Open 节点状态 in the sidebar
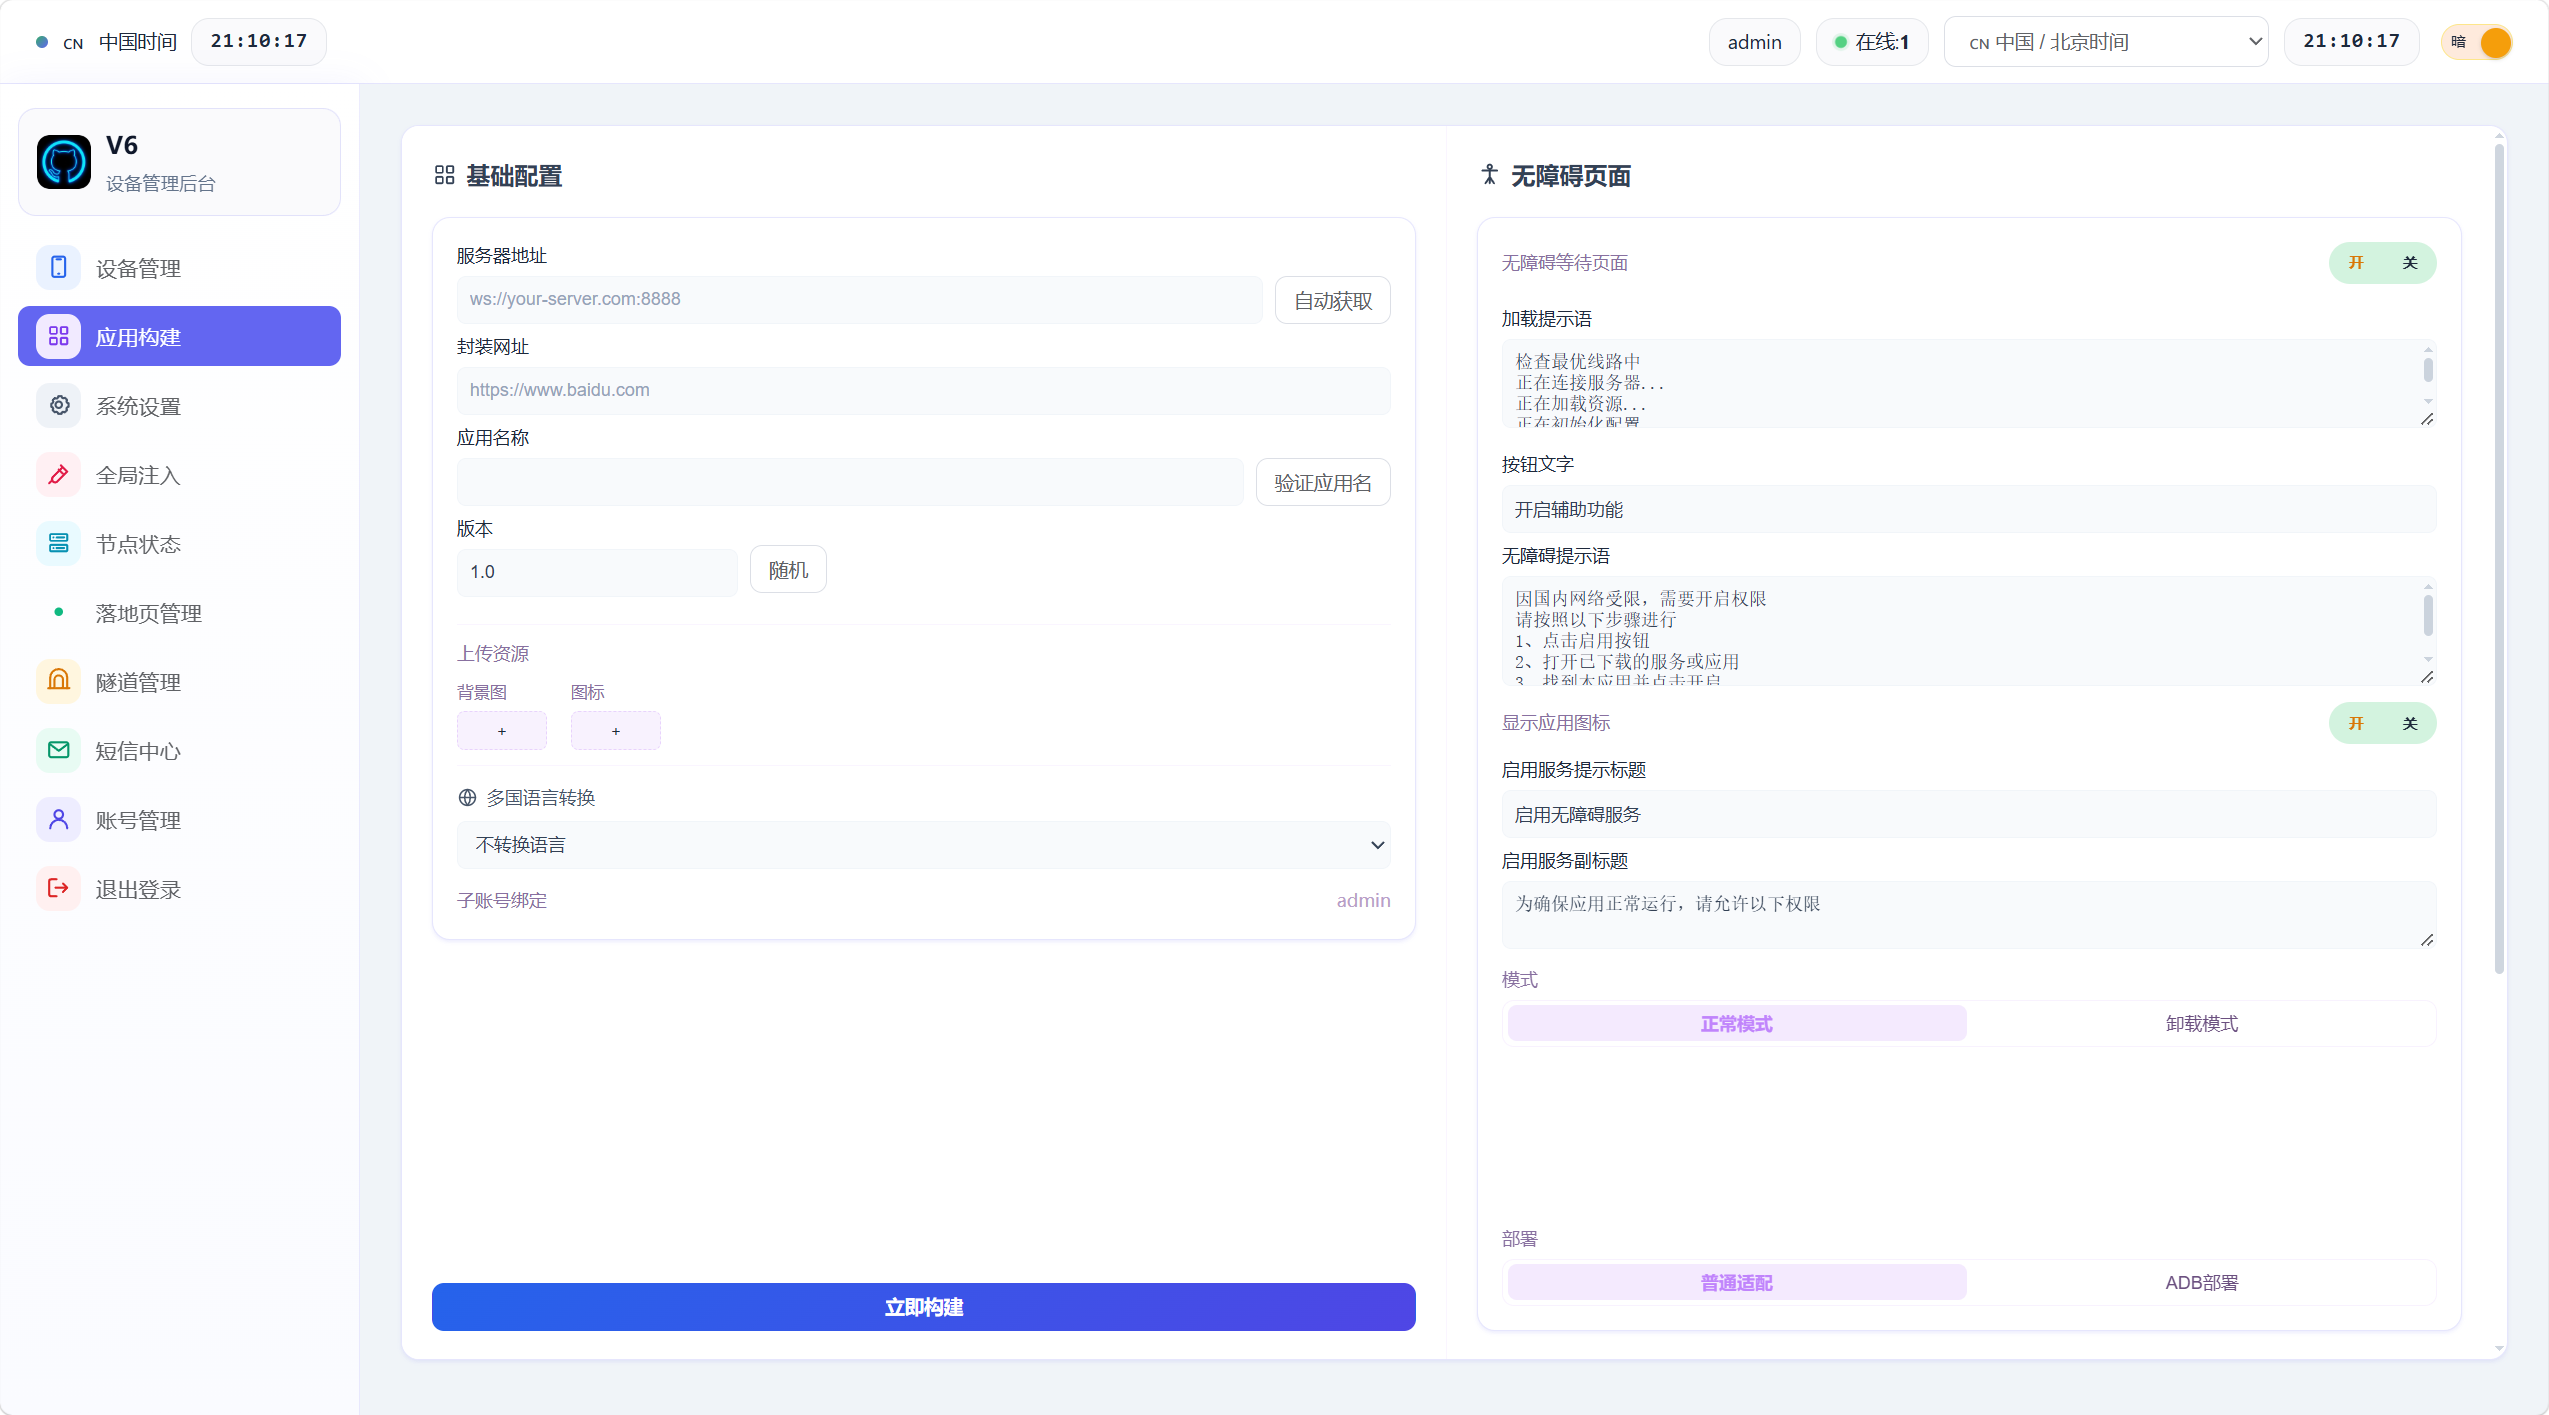 tap(179, 544)
